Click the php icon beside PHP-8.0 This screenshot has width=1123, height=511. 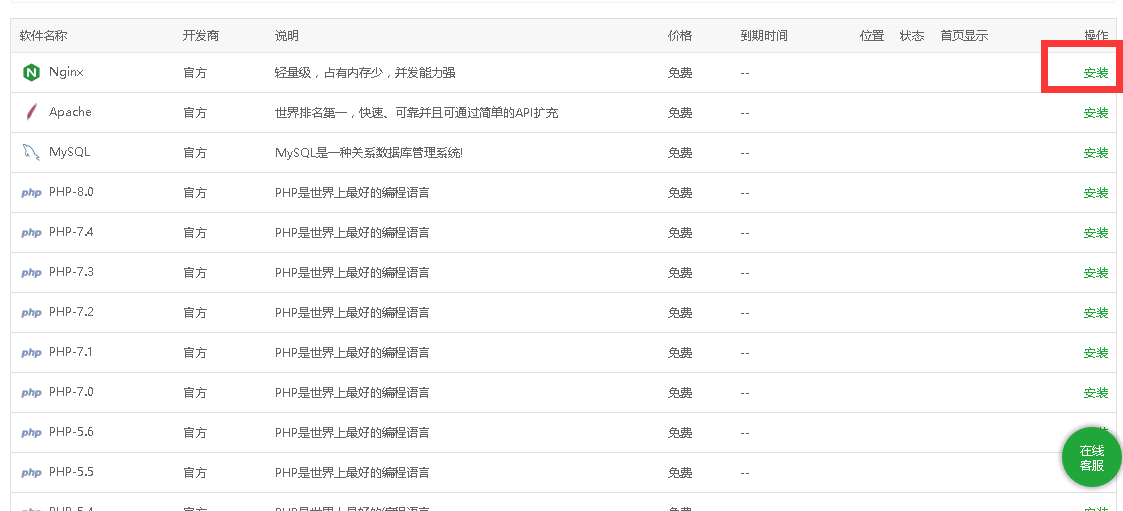point(32,193)
